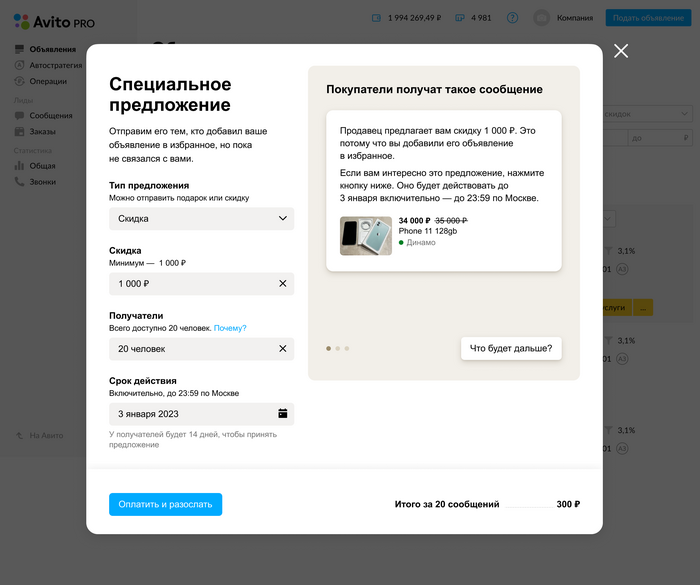Click the wallet balance icon in header
Screen dimensions: 700x585
[376, 18]
